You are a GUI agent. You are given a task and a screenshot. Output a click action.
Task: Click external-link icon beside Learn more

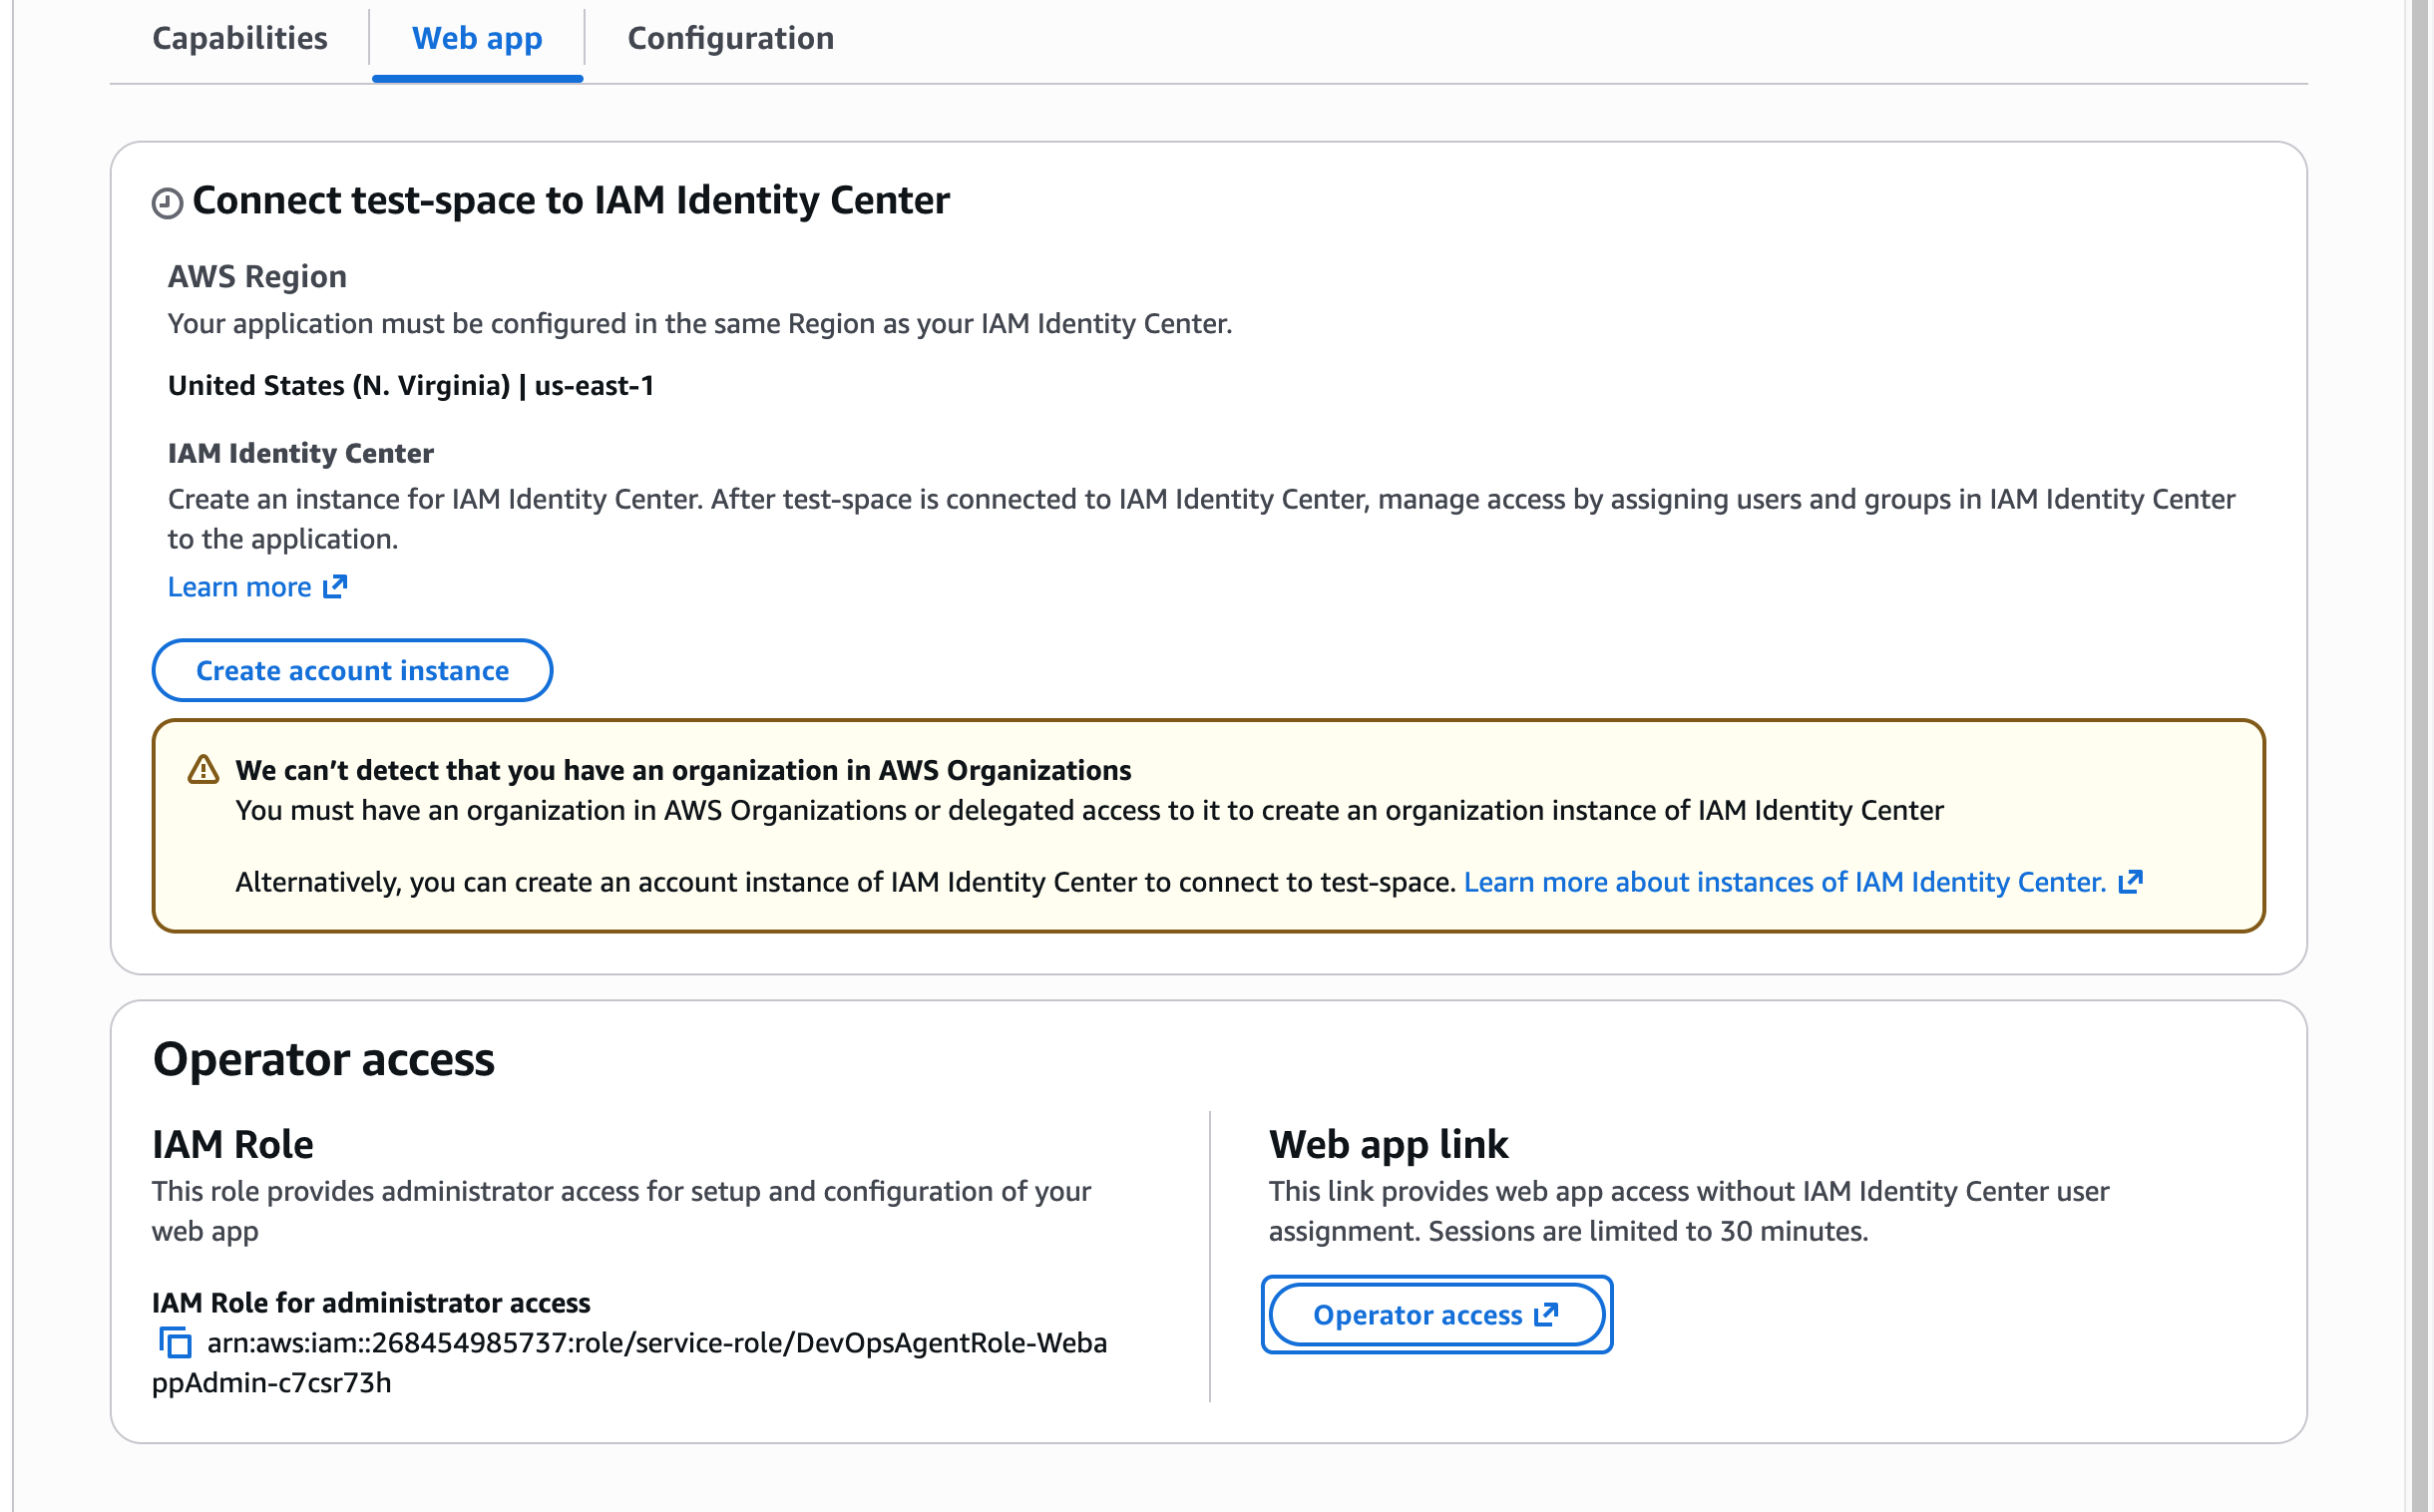336,586
